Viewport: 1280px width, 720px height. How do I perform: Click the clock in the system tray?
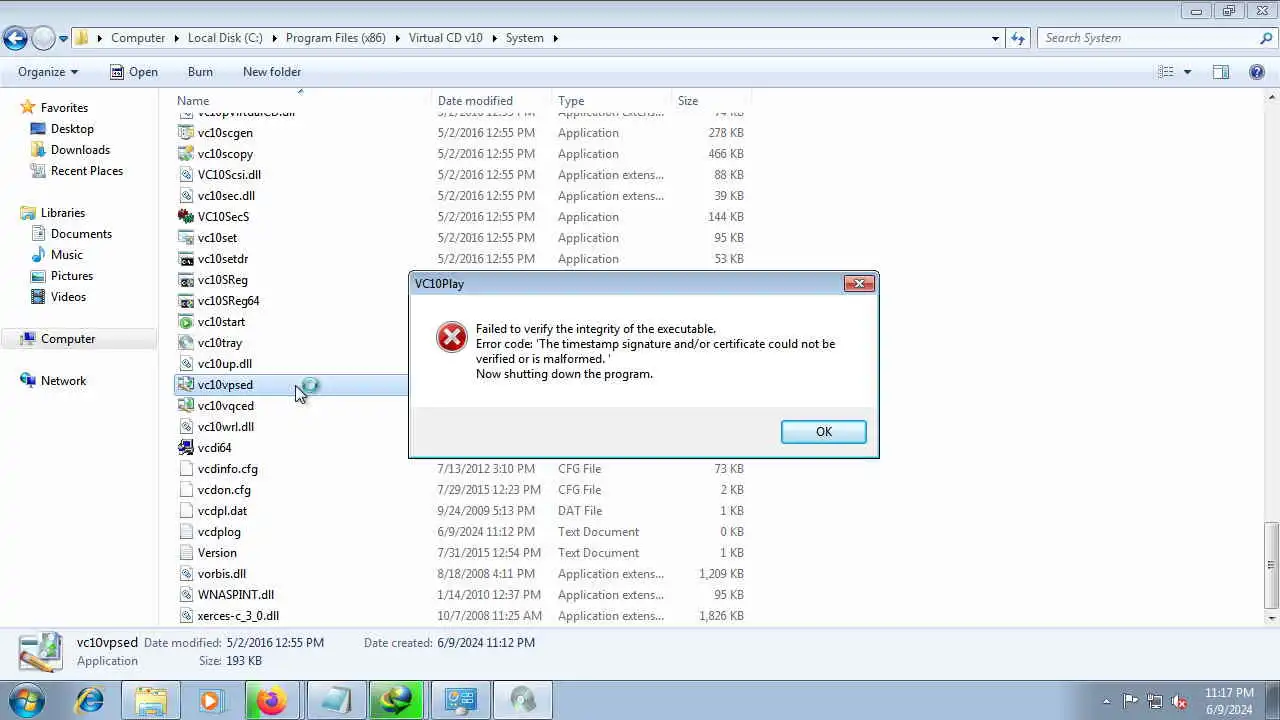[x=1229, y=701]
